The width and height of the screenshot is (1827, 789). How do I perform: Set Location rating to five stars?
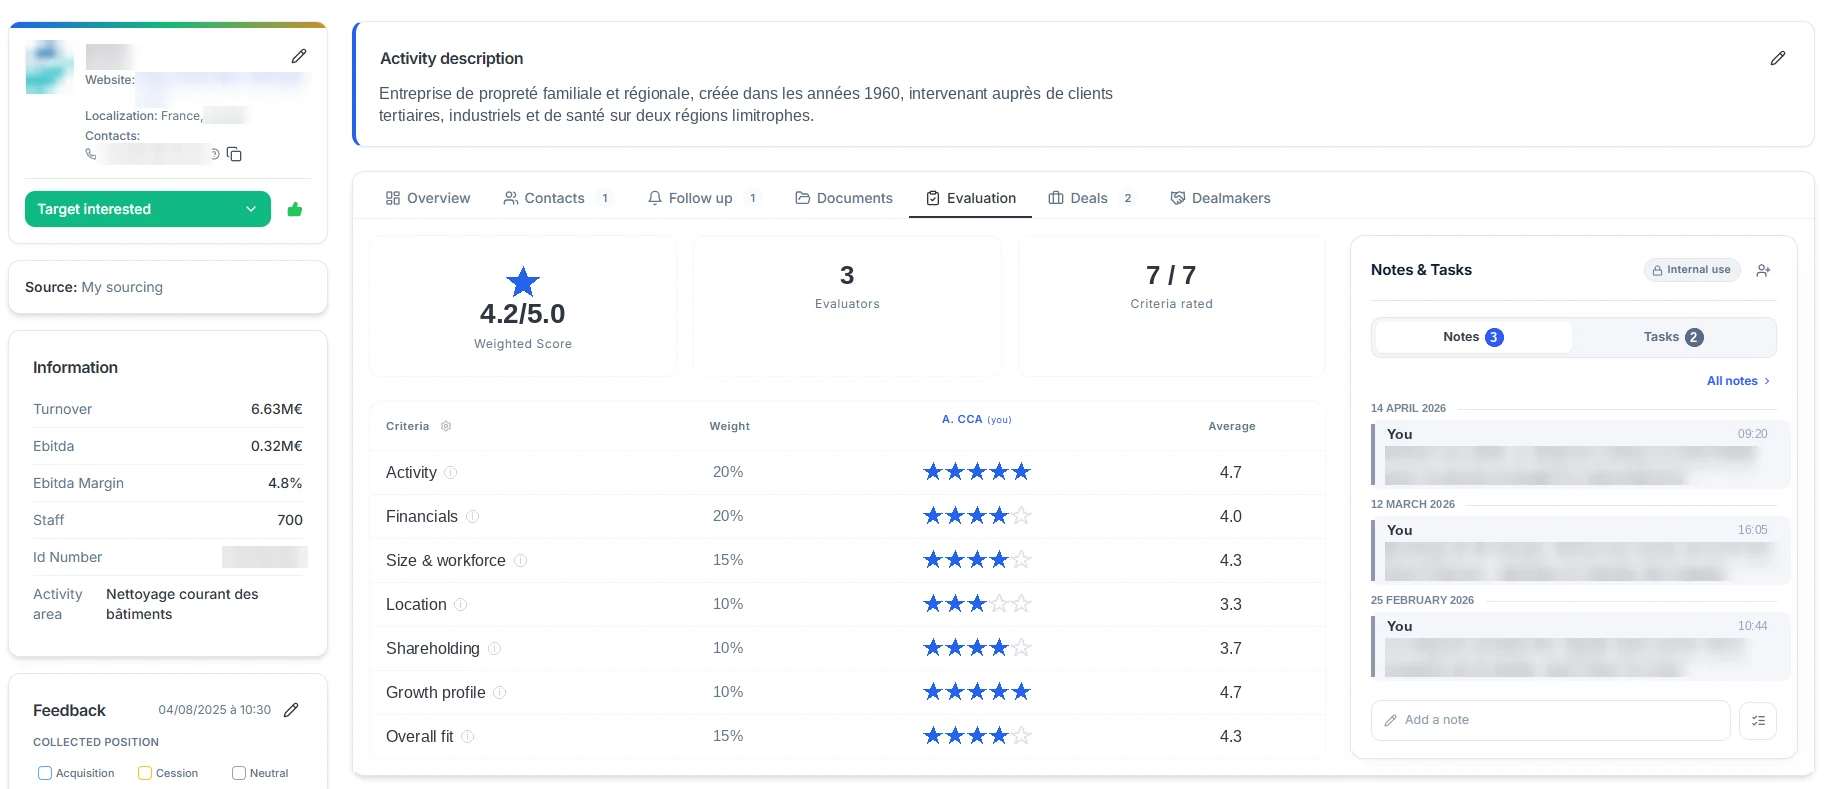click(1021, 604)
